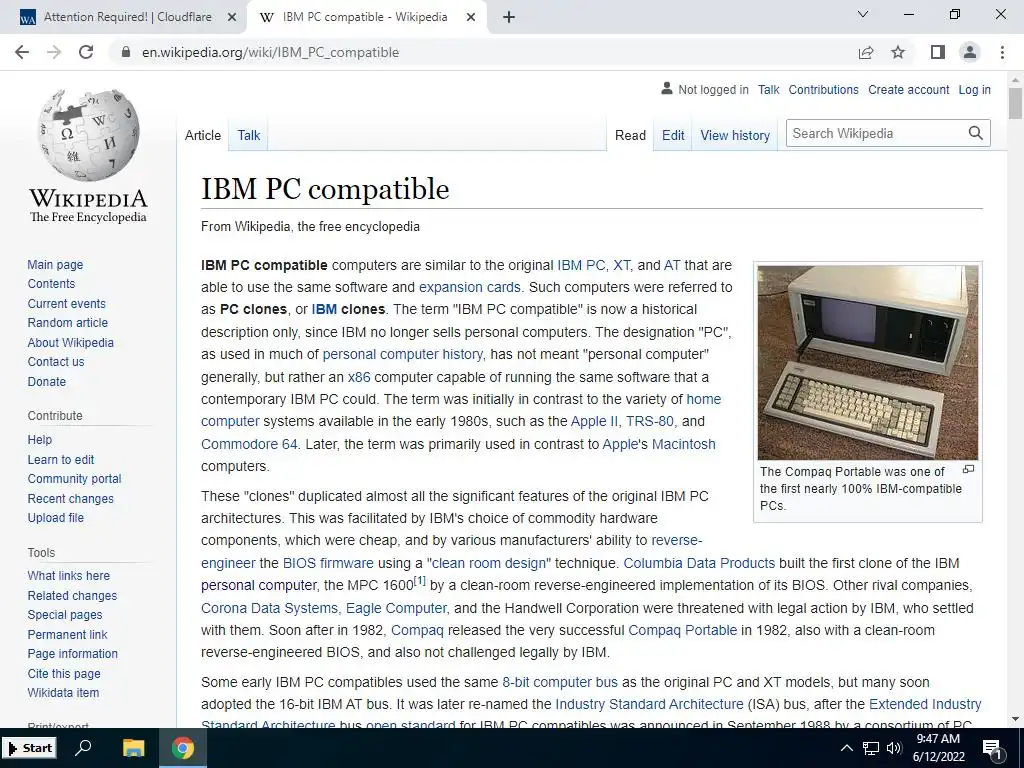Close the IBM PC compatible tab
The image size is (1024, 768).
coord(471,17)
